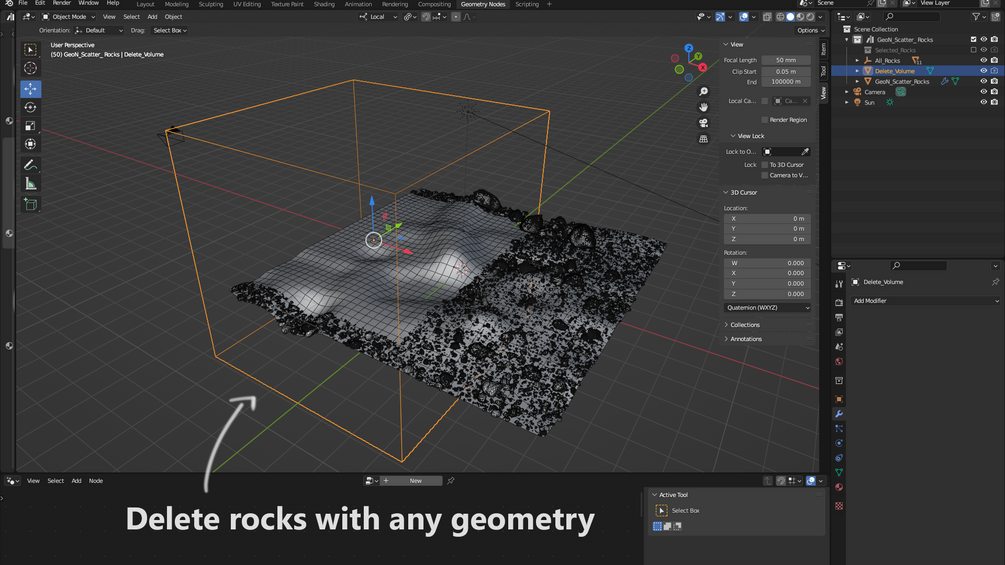The height and width of the screenshot is (565, 1005).
Task: Disable Sun in renders camera icon
Action: pyautogui.click(x=994, y=102)
